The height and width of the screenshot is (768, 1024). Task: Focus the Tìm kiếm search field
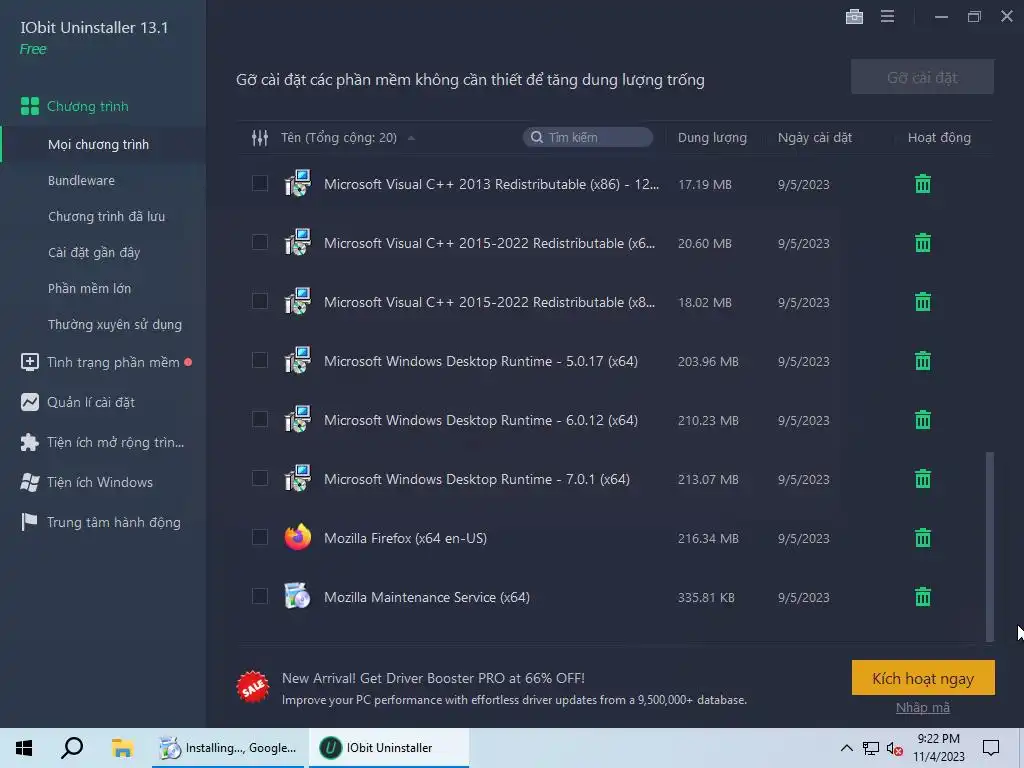click(588, 137)
